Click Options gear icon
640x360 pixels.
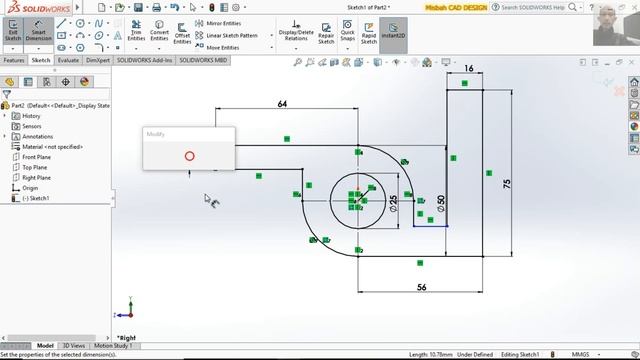(x=236, y=7)
